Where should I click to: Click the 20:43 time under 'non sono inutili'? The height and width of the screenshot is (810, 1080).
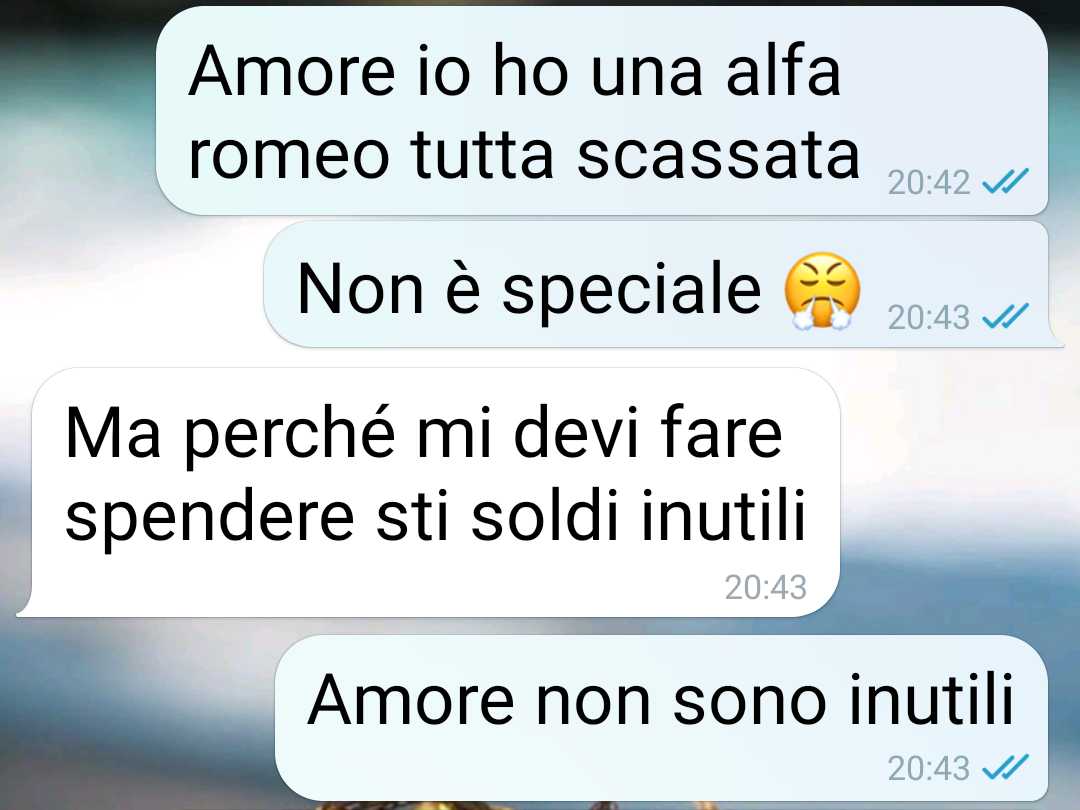928,768
